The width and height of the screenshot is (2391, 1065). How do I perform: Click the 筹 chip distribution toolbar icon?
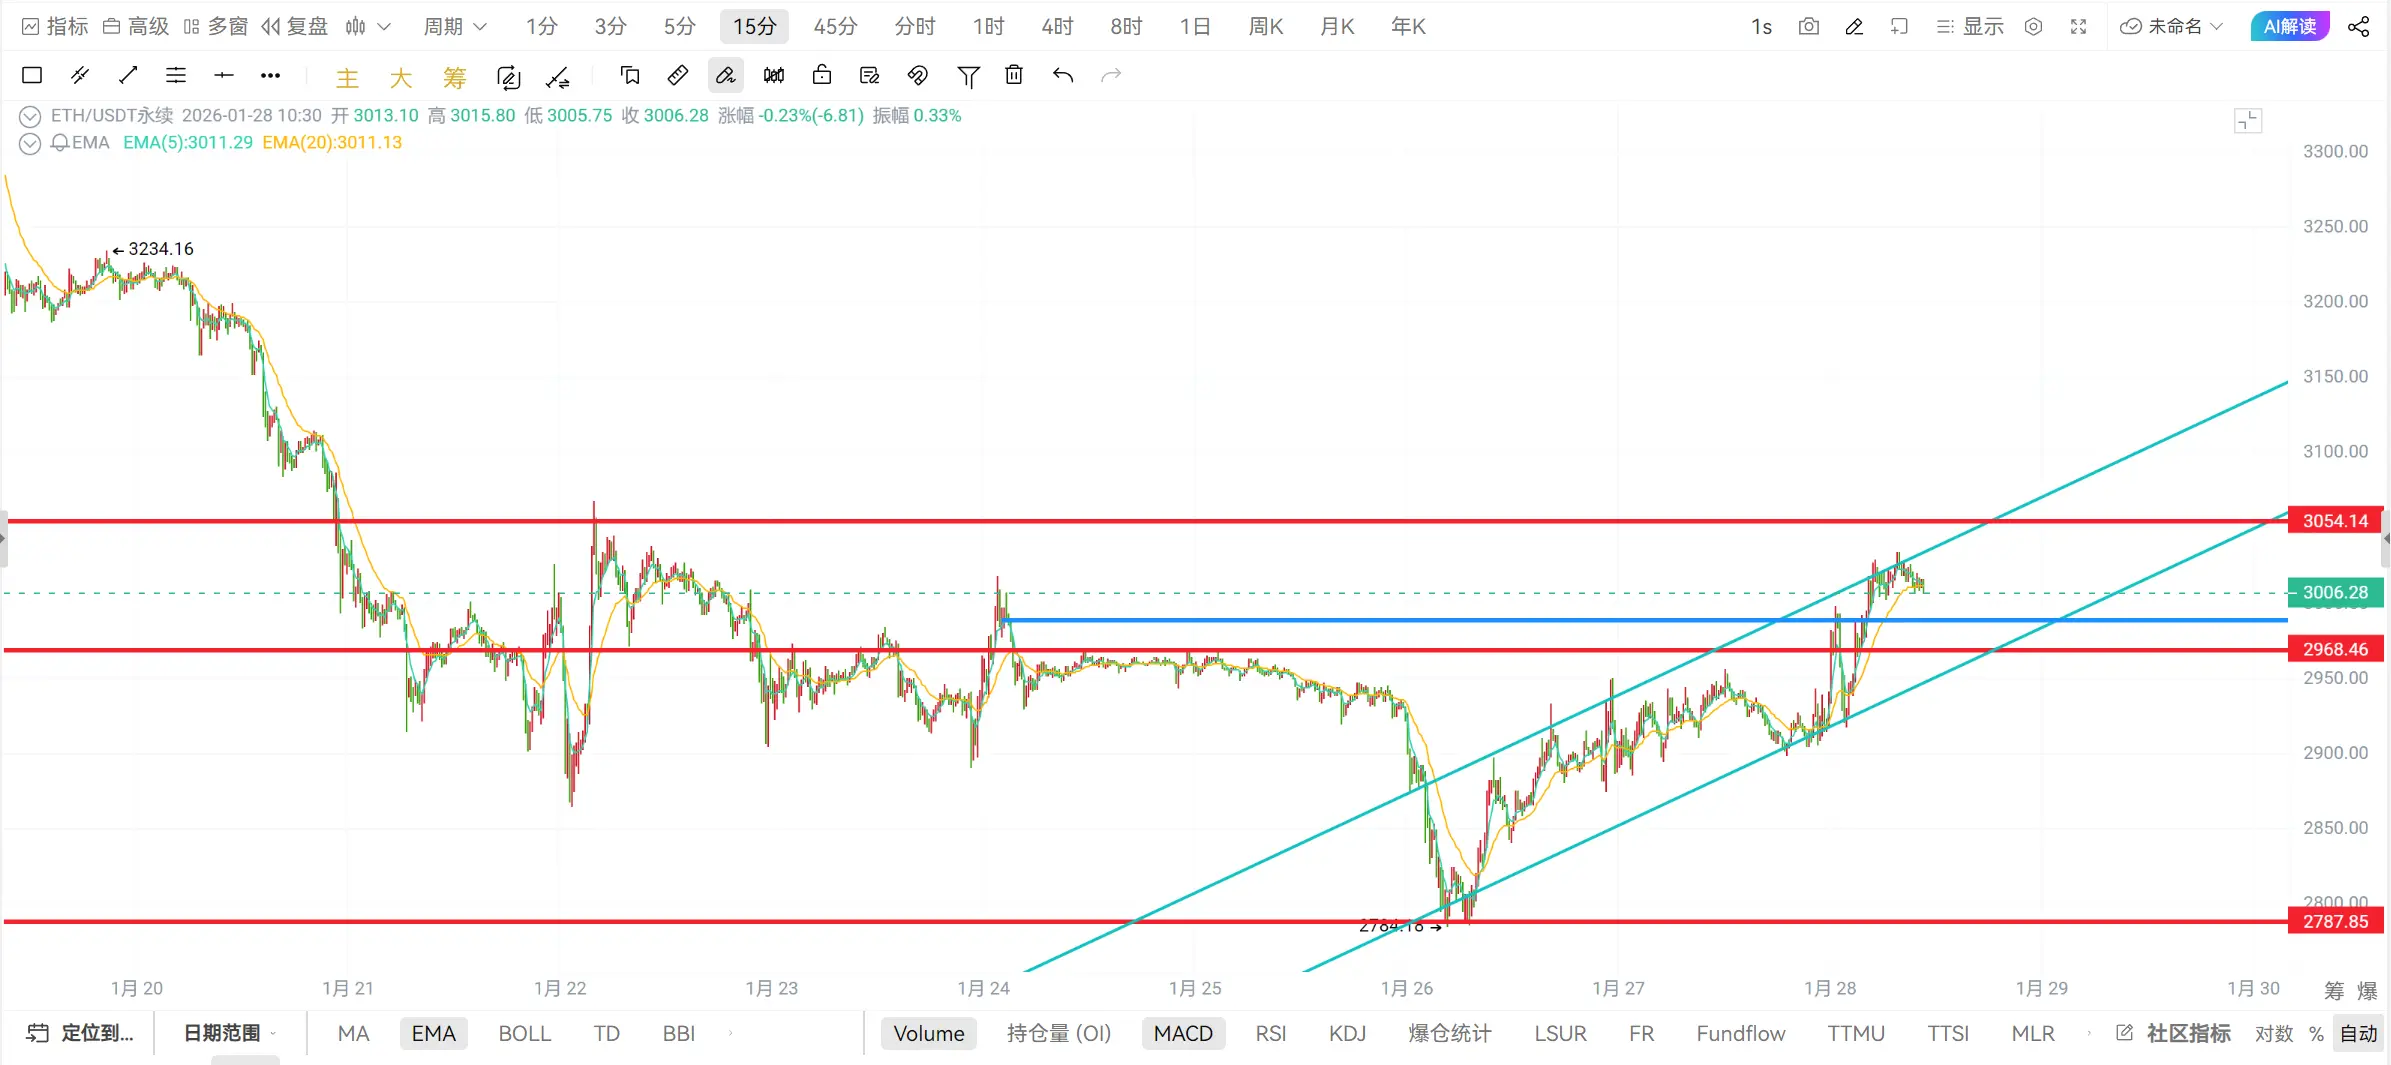pyautogui.click(x=455, y=77)
